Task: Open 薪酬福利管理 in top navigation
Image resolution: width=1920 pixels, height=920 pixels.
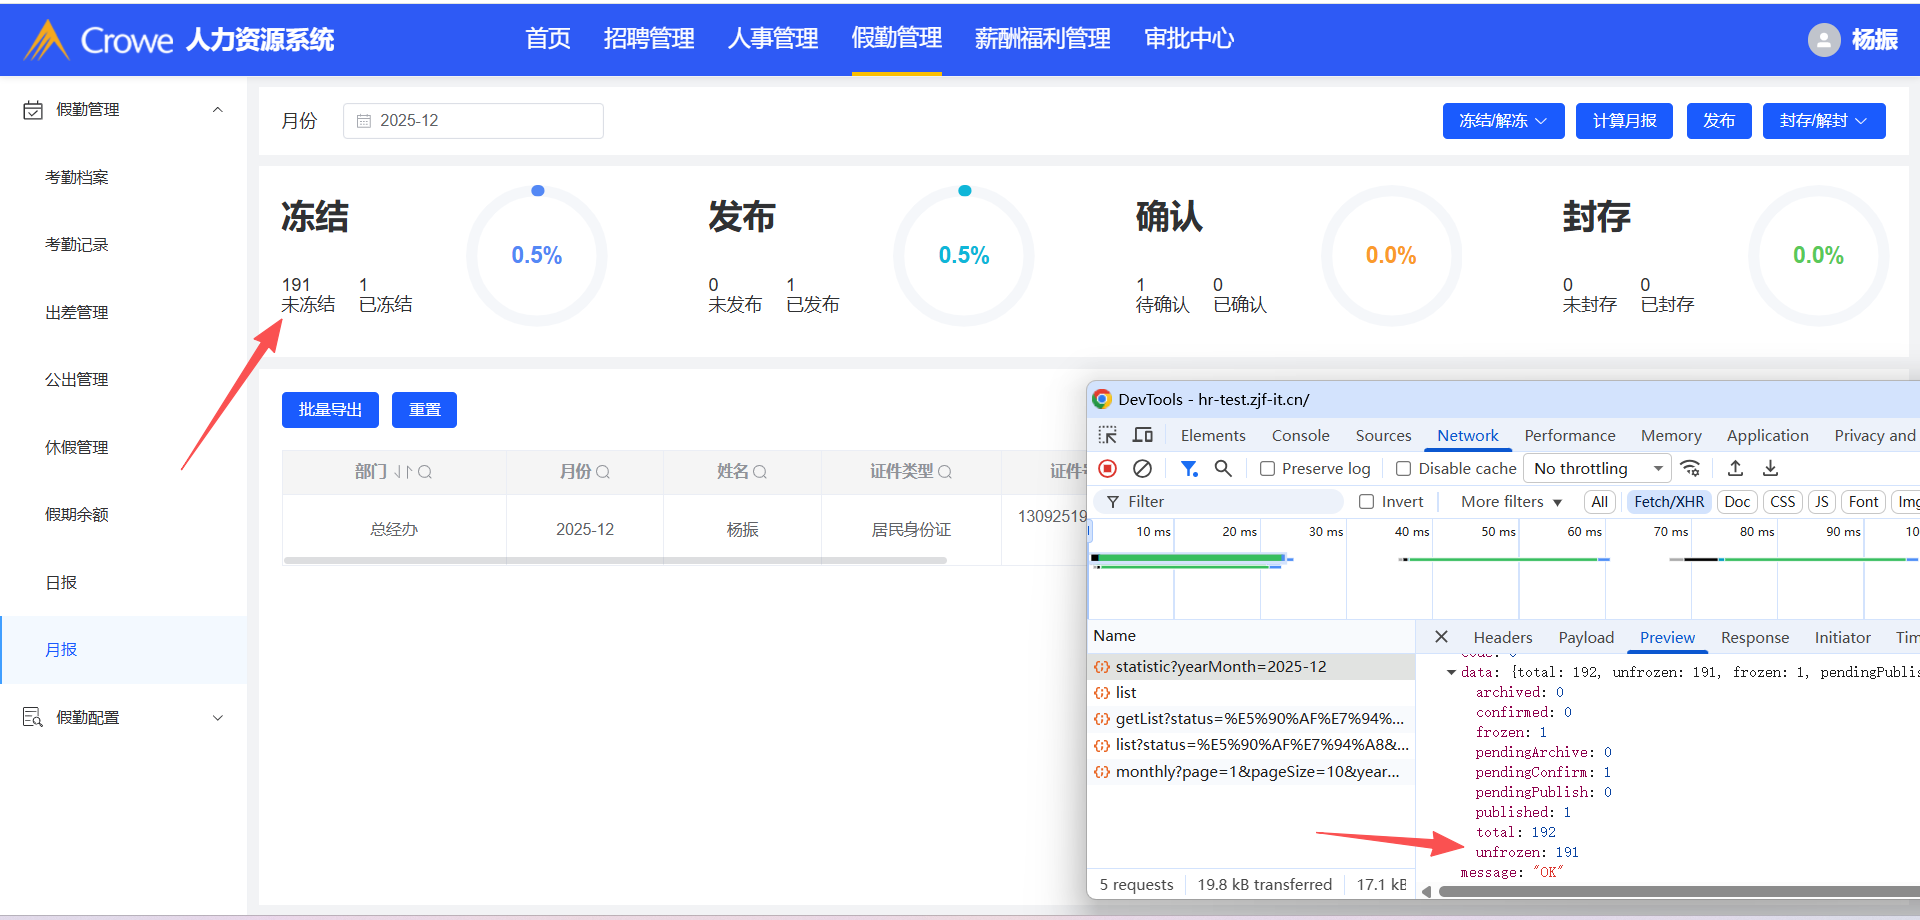Action: (1042, 39)
